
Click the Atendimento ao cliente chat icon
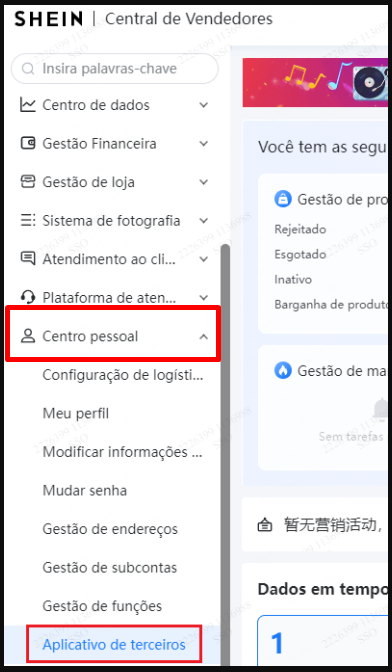[28, 259]
